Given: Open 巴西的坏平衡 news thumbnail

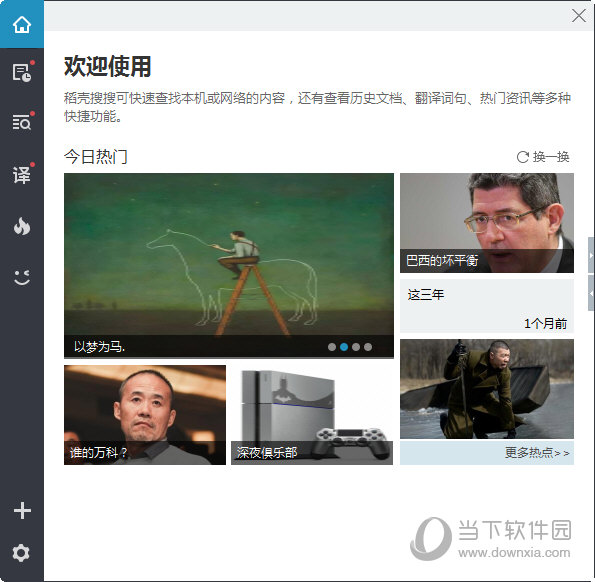Looking at the screenshot, I should [x=487, y=223].
